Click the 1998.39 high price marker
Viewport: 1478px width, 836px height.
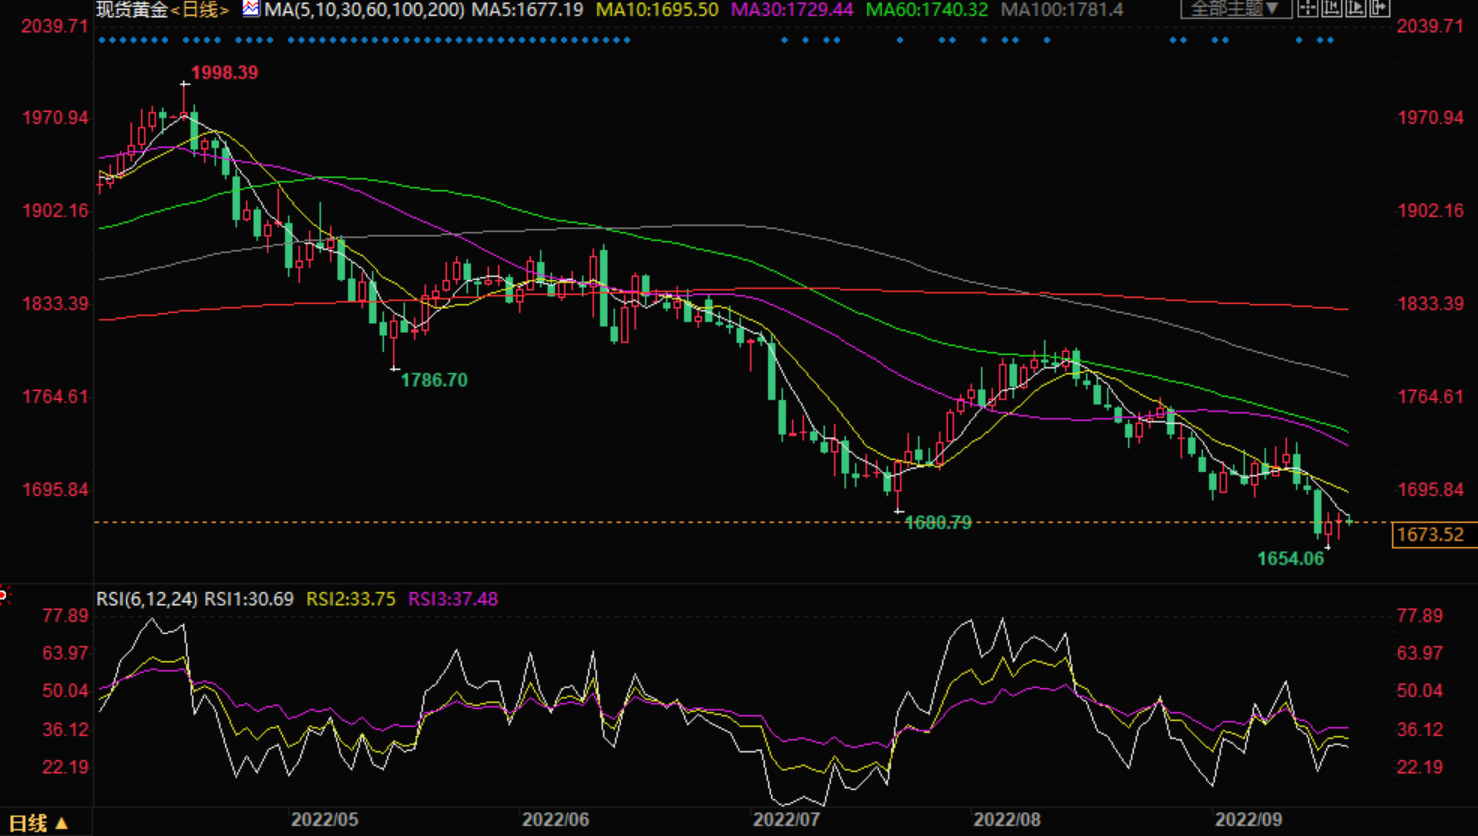(224, 73)
